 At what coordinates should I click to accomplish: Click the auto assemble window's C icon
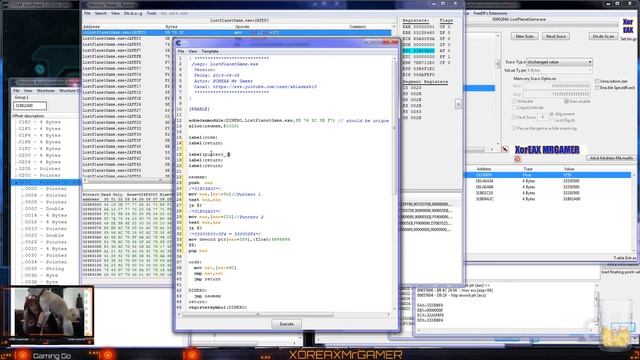(178, 43)
